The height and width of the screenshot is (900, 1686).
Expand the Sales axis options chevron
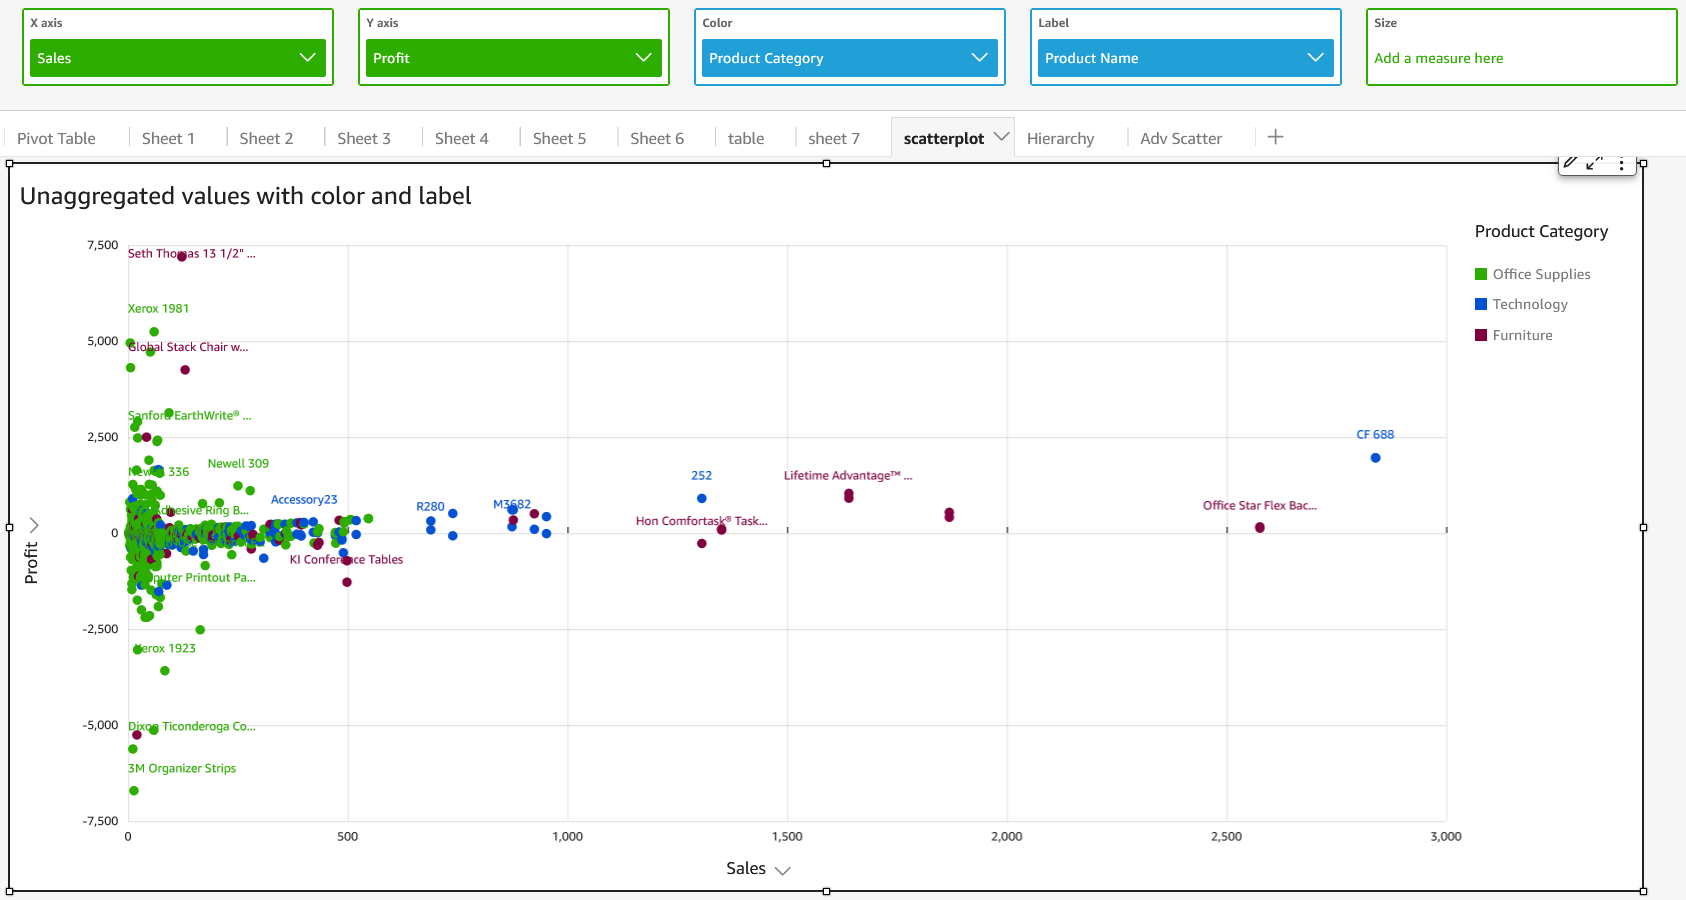(784, 869)
